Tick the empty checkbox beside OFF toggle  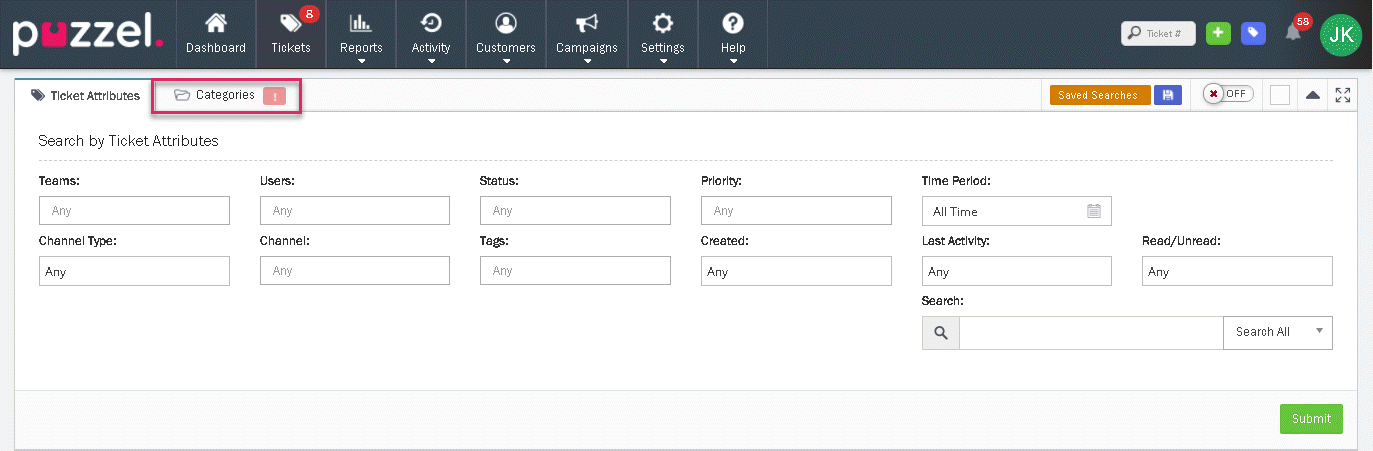pos(1279,95)
